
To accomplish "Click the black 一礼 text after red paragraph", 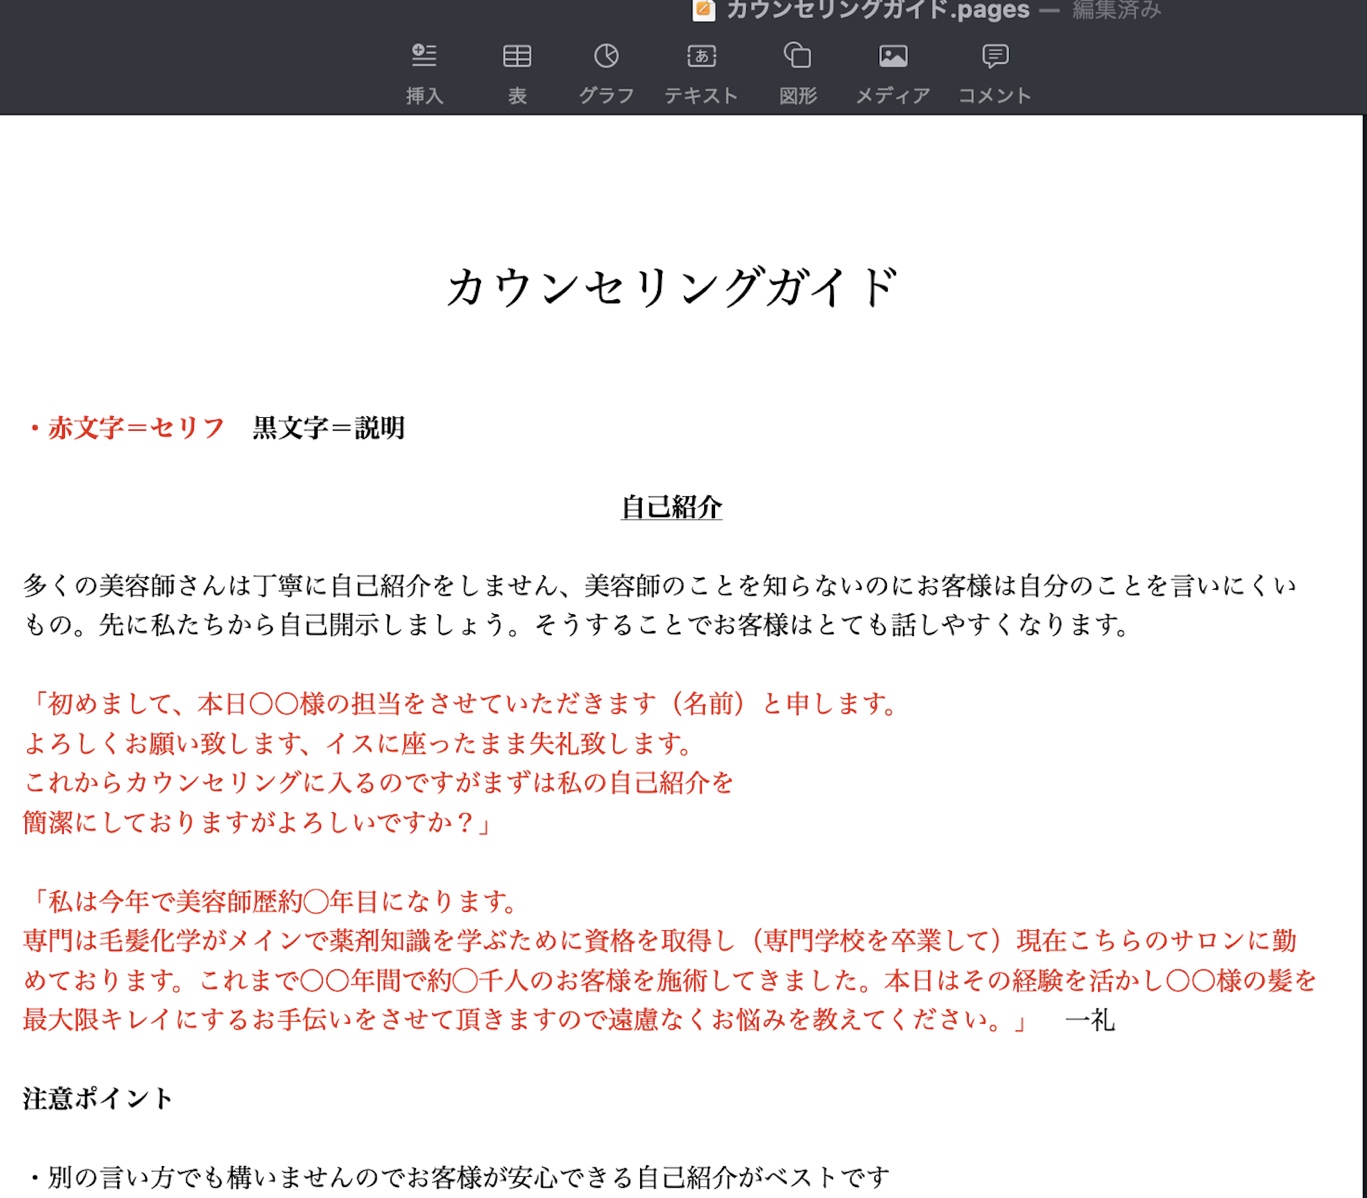I will (1089, 1020).
